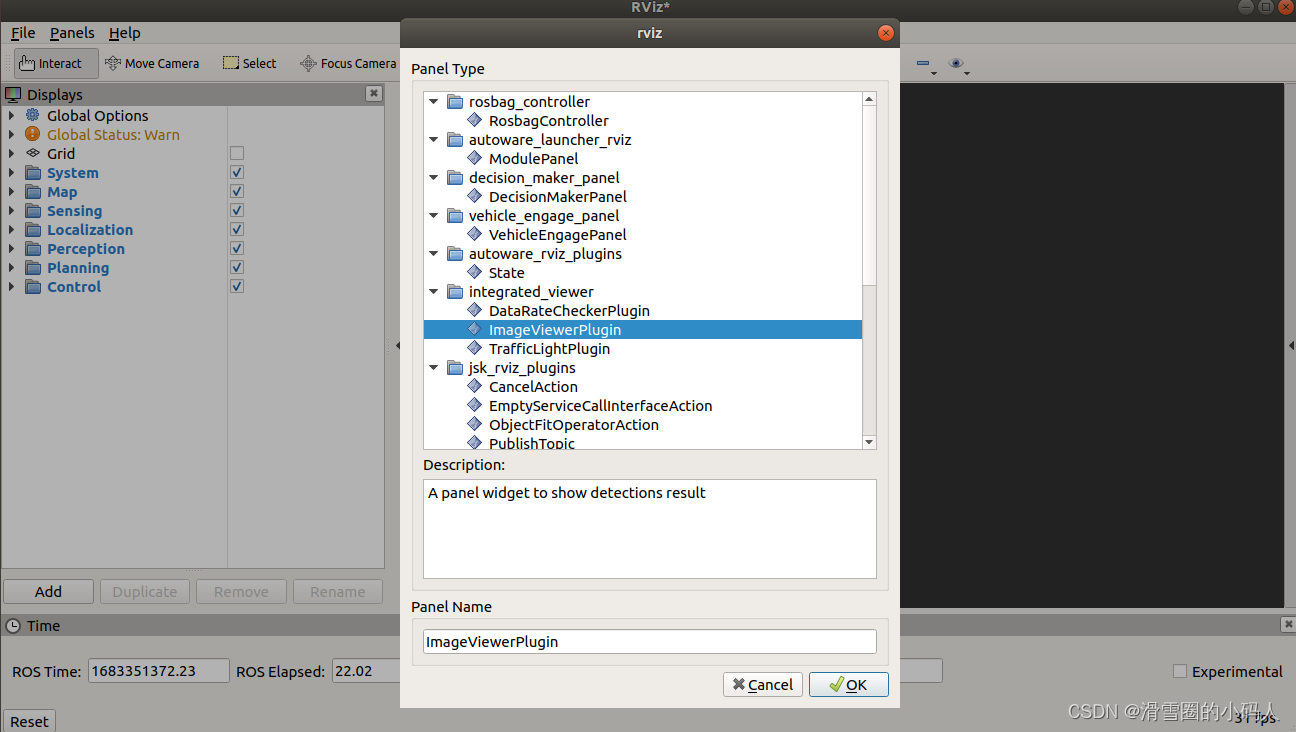This screenshot has height=732, width=1296.
Task: Click the CancelAction diamond icon
Action: pos(475,386)
